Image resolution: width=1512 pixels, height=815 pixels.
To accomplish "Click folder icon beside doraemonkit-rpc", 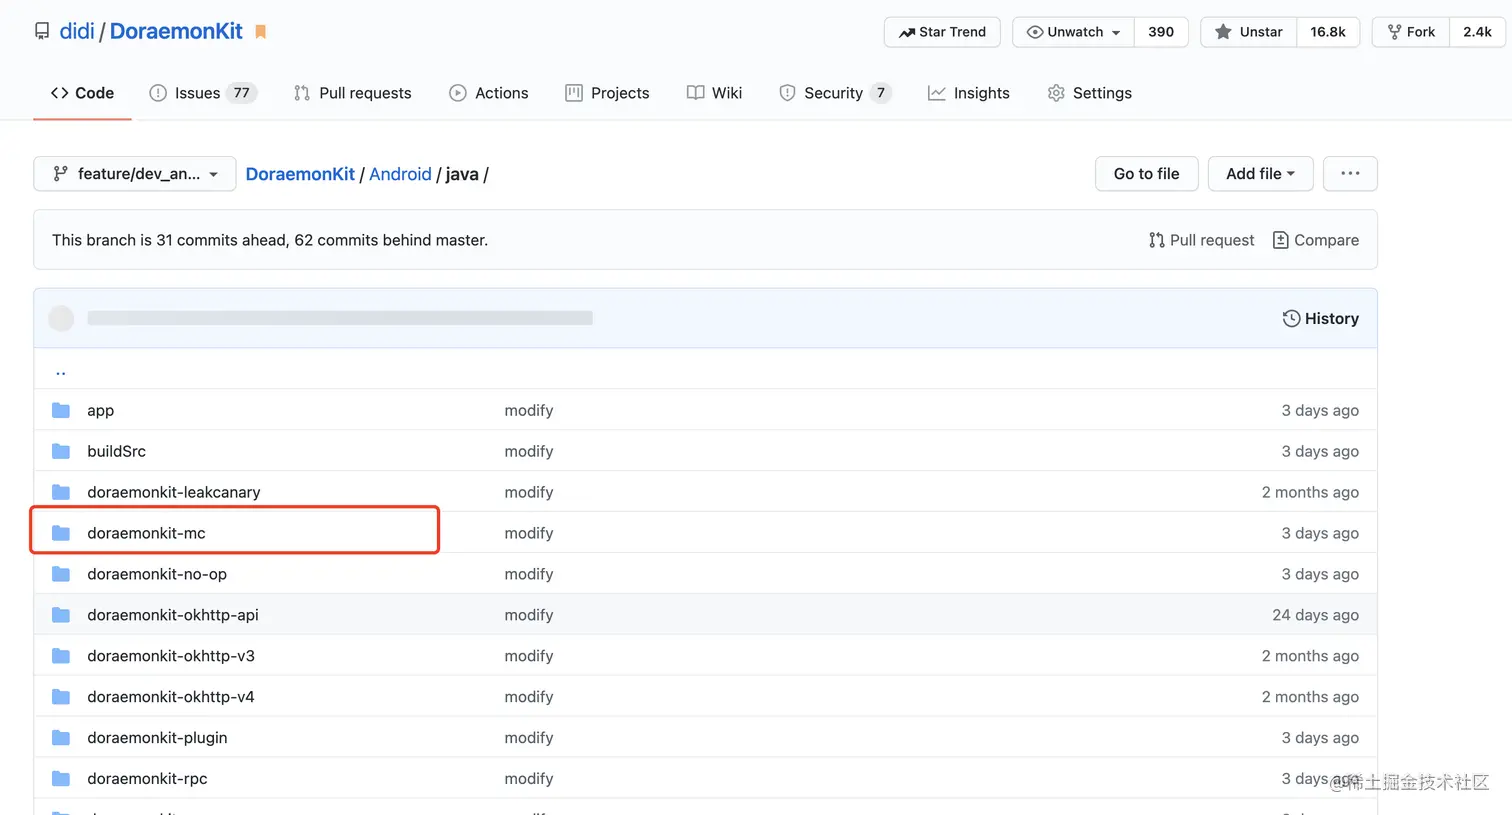I will pos(61,779).
